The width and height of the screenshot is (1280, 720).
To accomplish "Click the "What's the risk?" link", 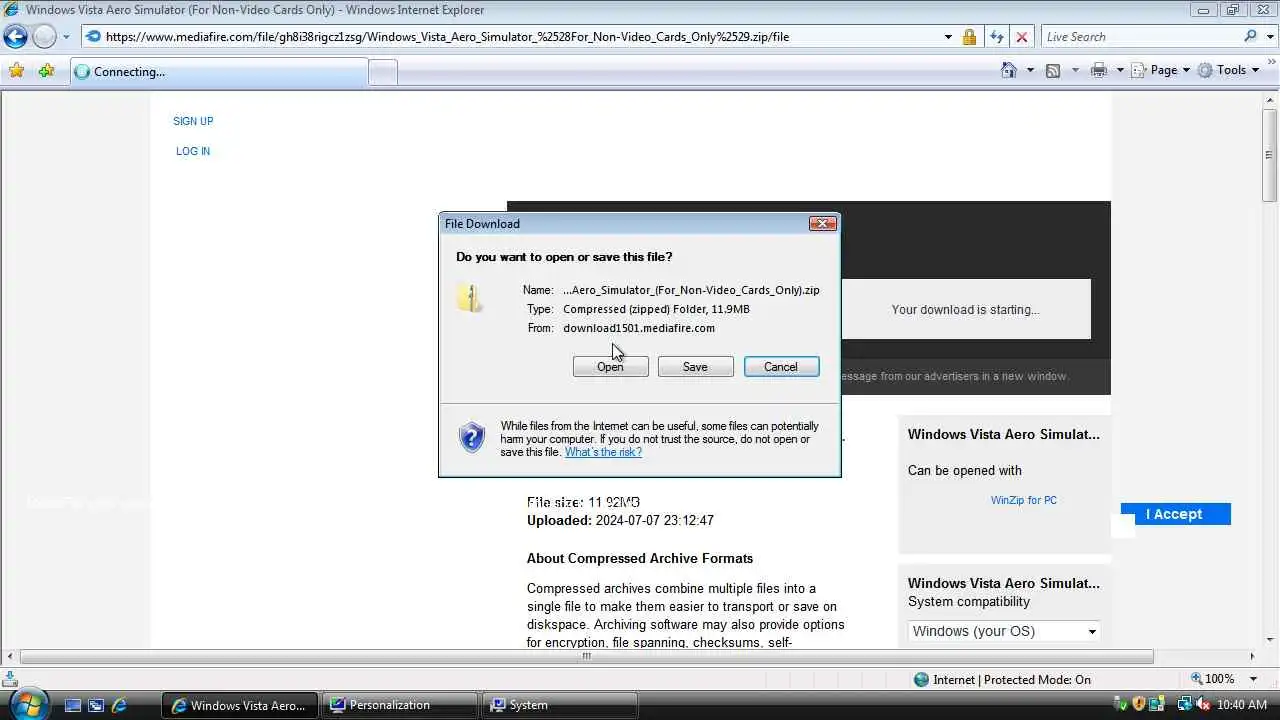I will pos(603,452).
